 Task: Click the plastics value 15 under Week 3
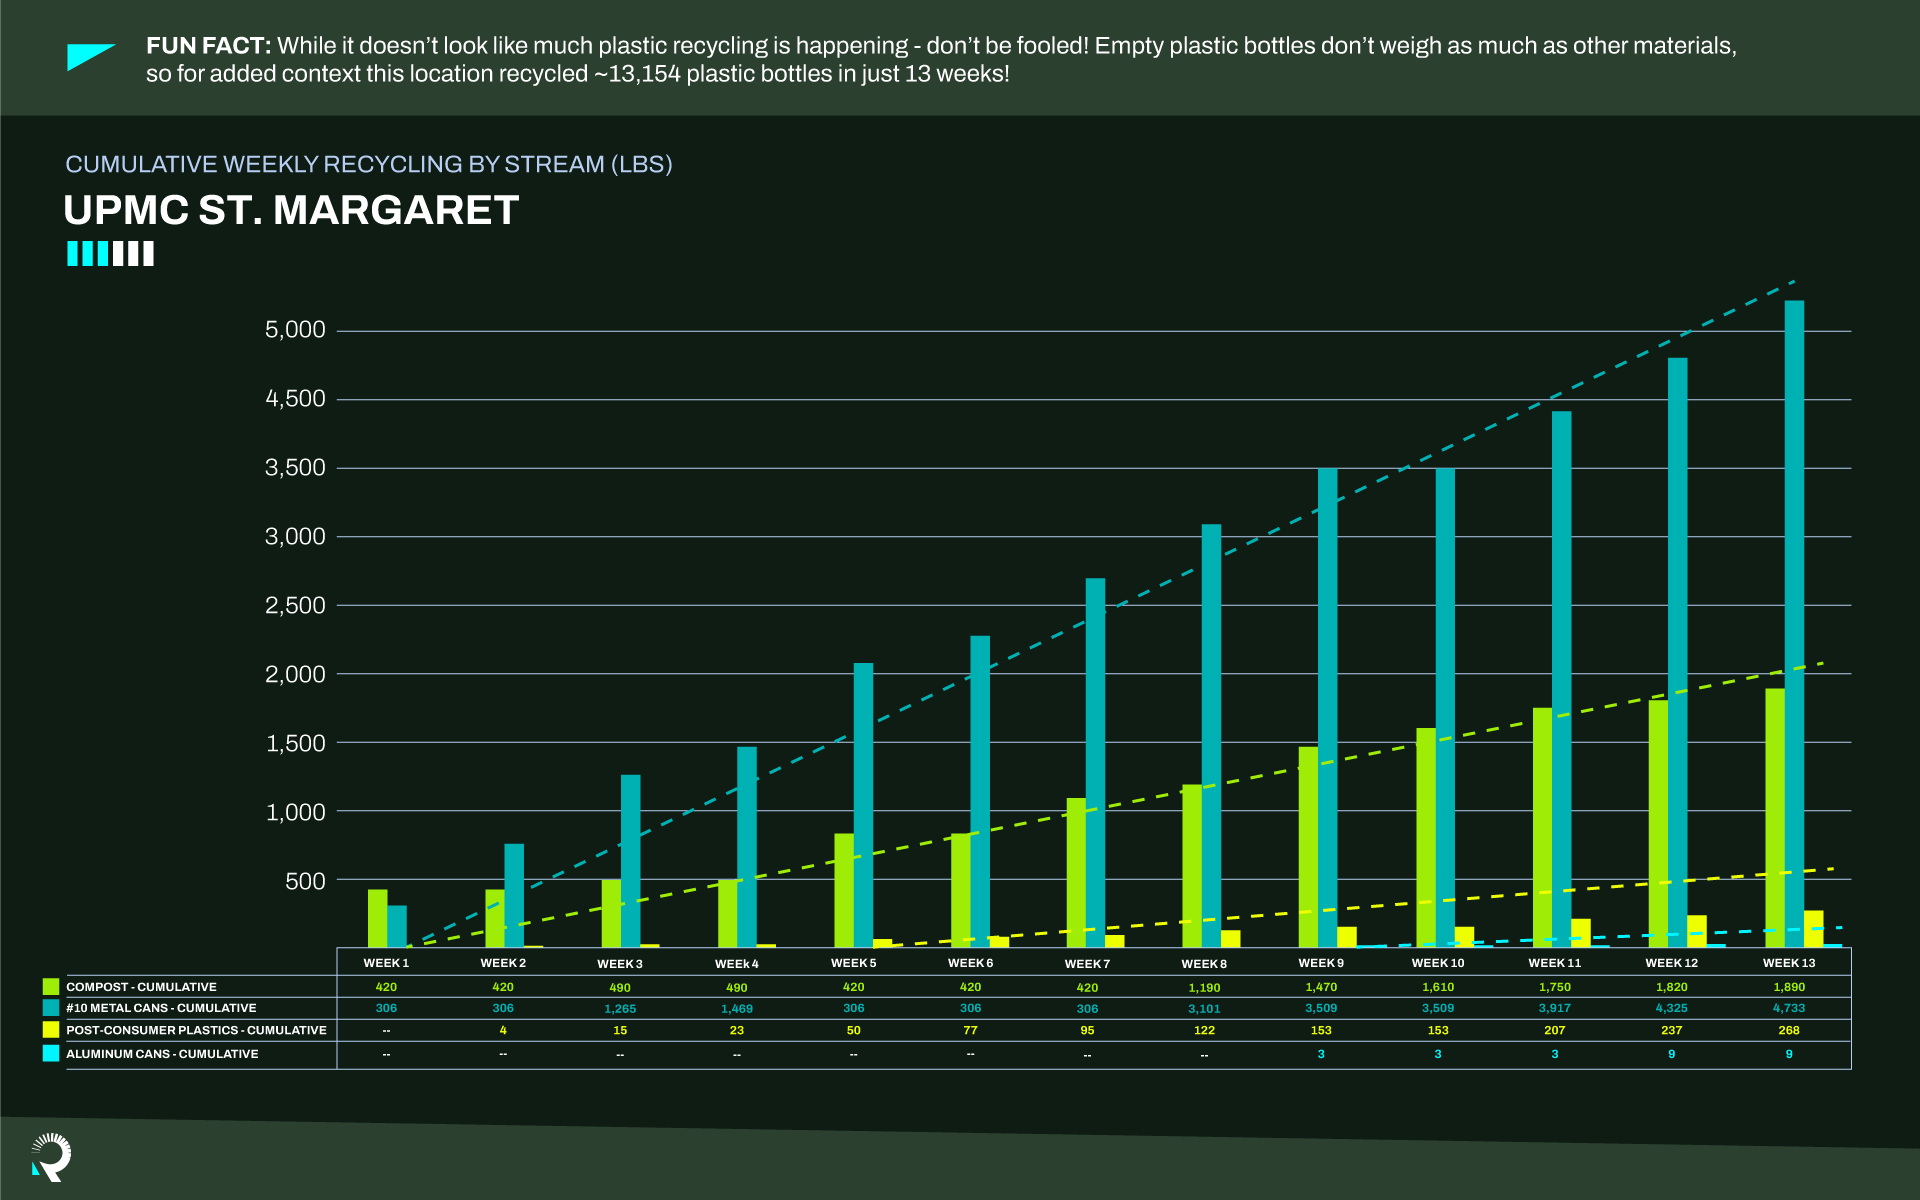point(620,1030)
